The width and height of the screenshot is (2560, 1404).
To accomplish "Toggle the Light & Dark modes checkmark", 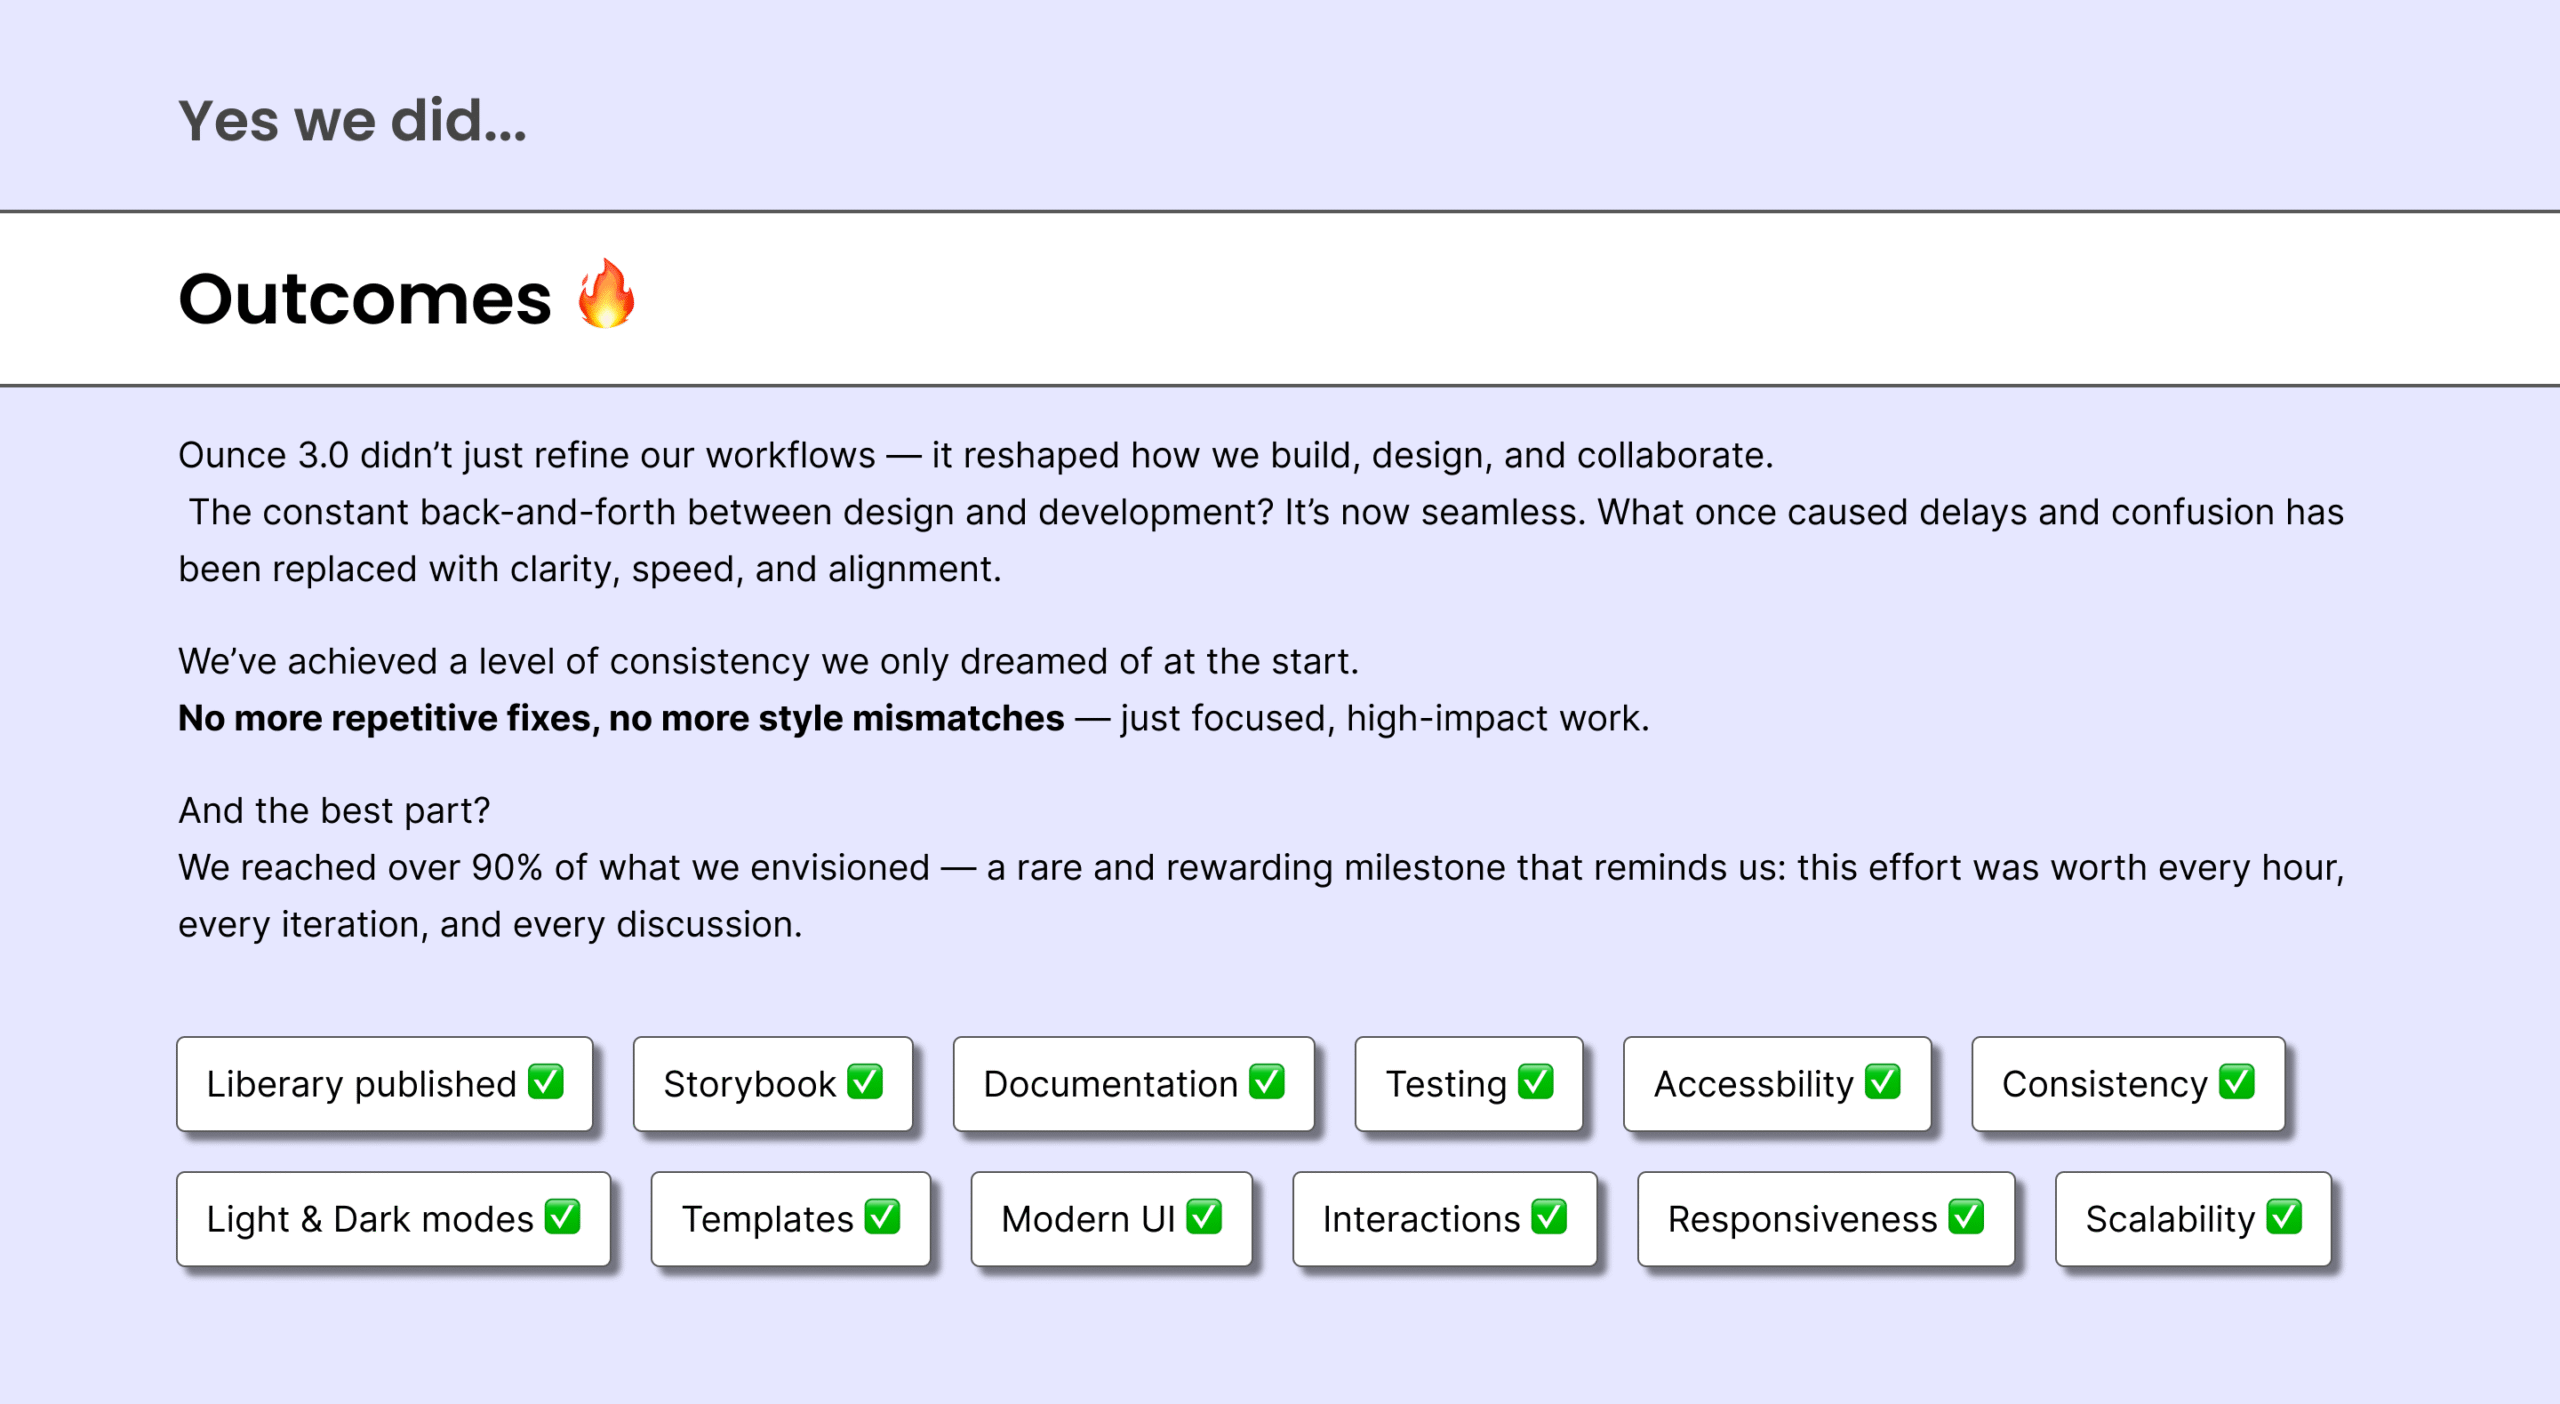I will point(563,1217).
